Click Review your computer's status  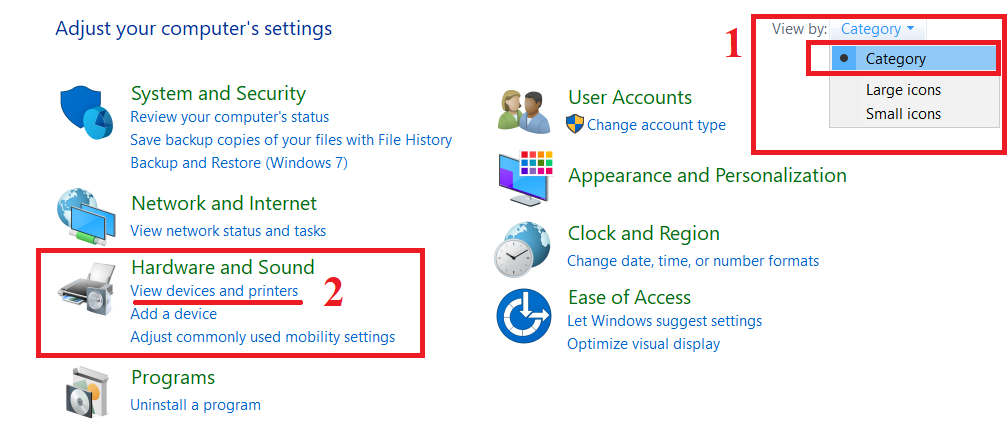[229, 117]
